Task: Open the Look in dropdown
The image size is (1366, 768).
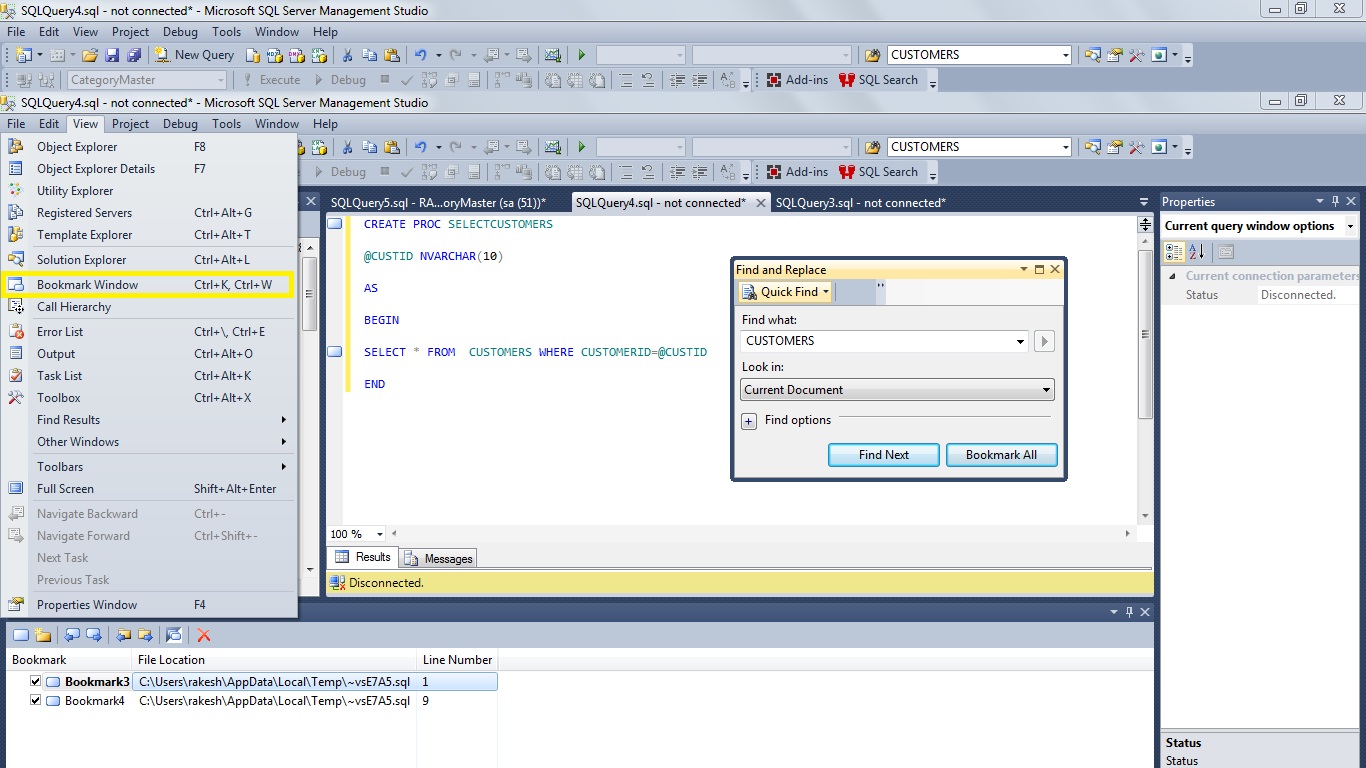Action: [1046, 389]
